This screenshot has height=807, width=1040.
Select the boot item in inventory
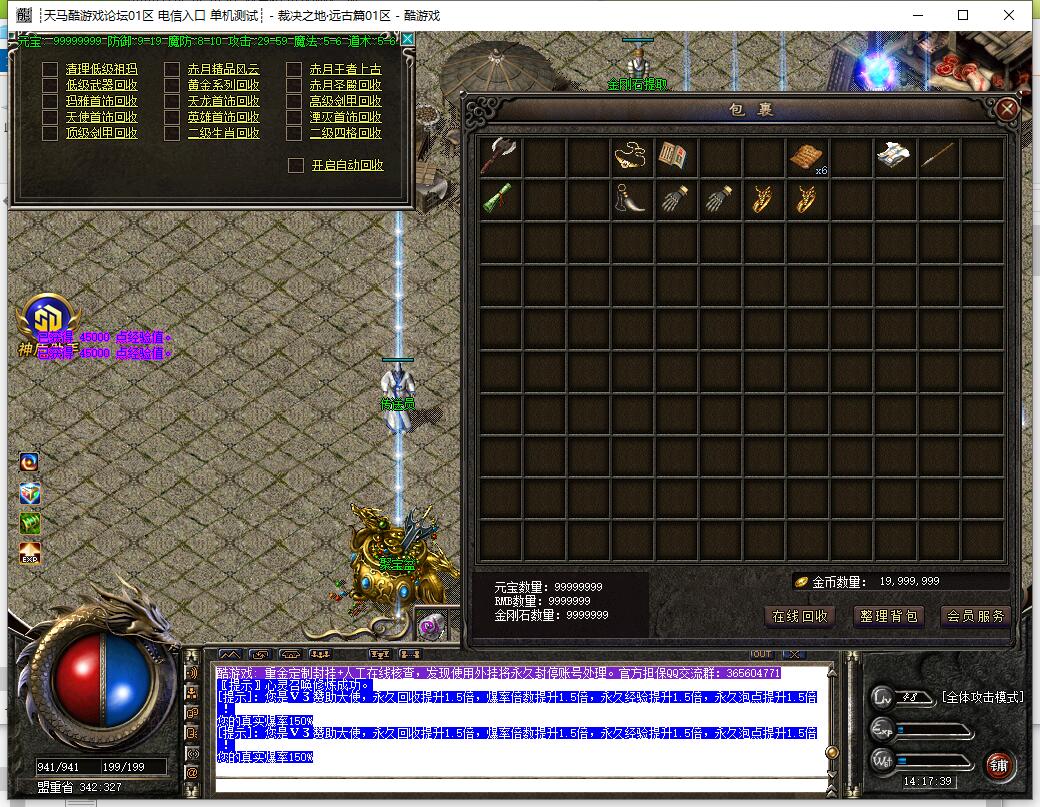tap(632, 200)
